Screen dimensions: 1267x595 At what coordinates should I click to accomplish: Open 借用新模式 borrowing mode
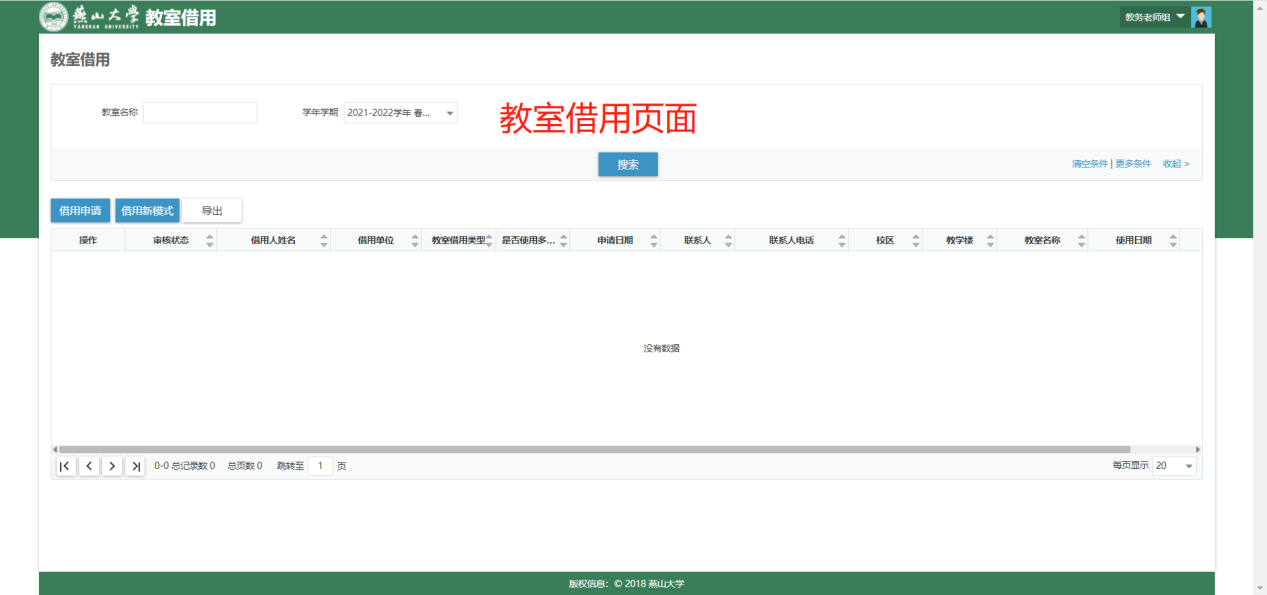coord(147,211)
